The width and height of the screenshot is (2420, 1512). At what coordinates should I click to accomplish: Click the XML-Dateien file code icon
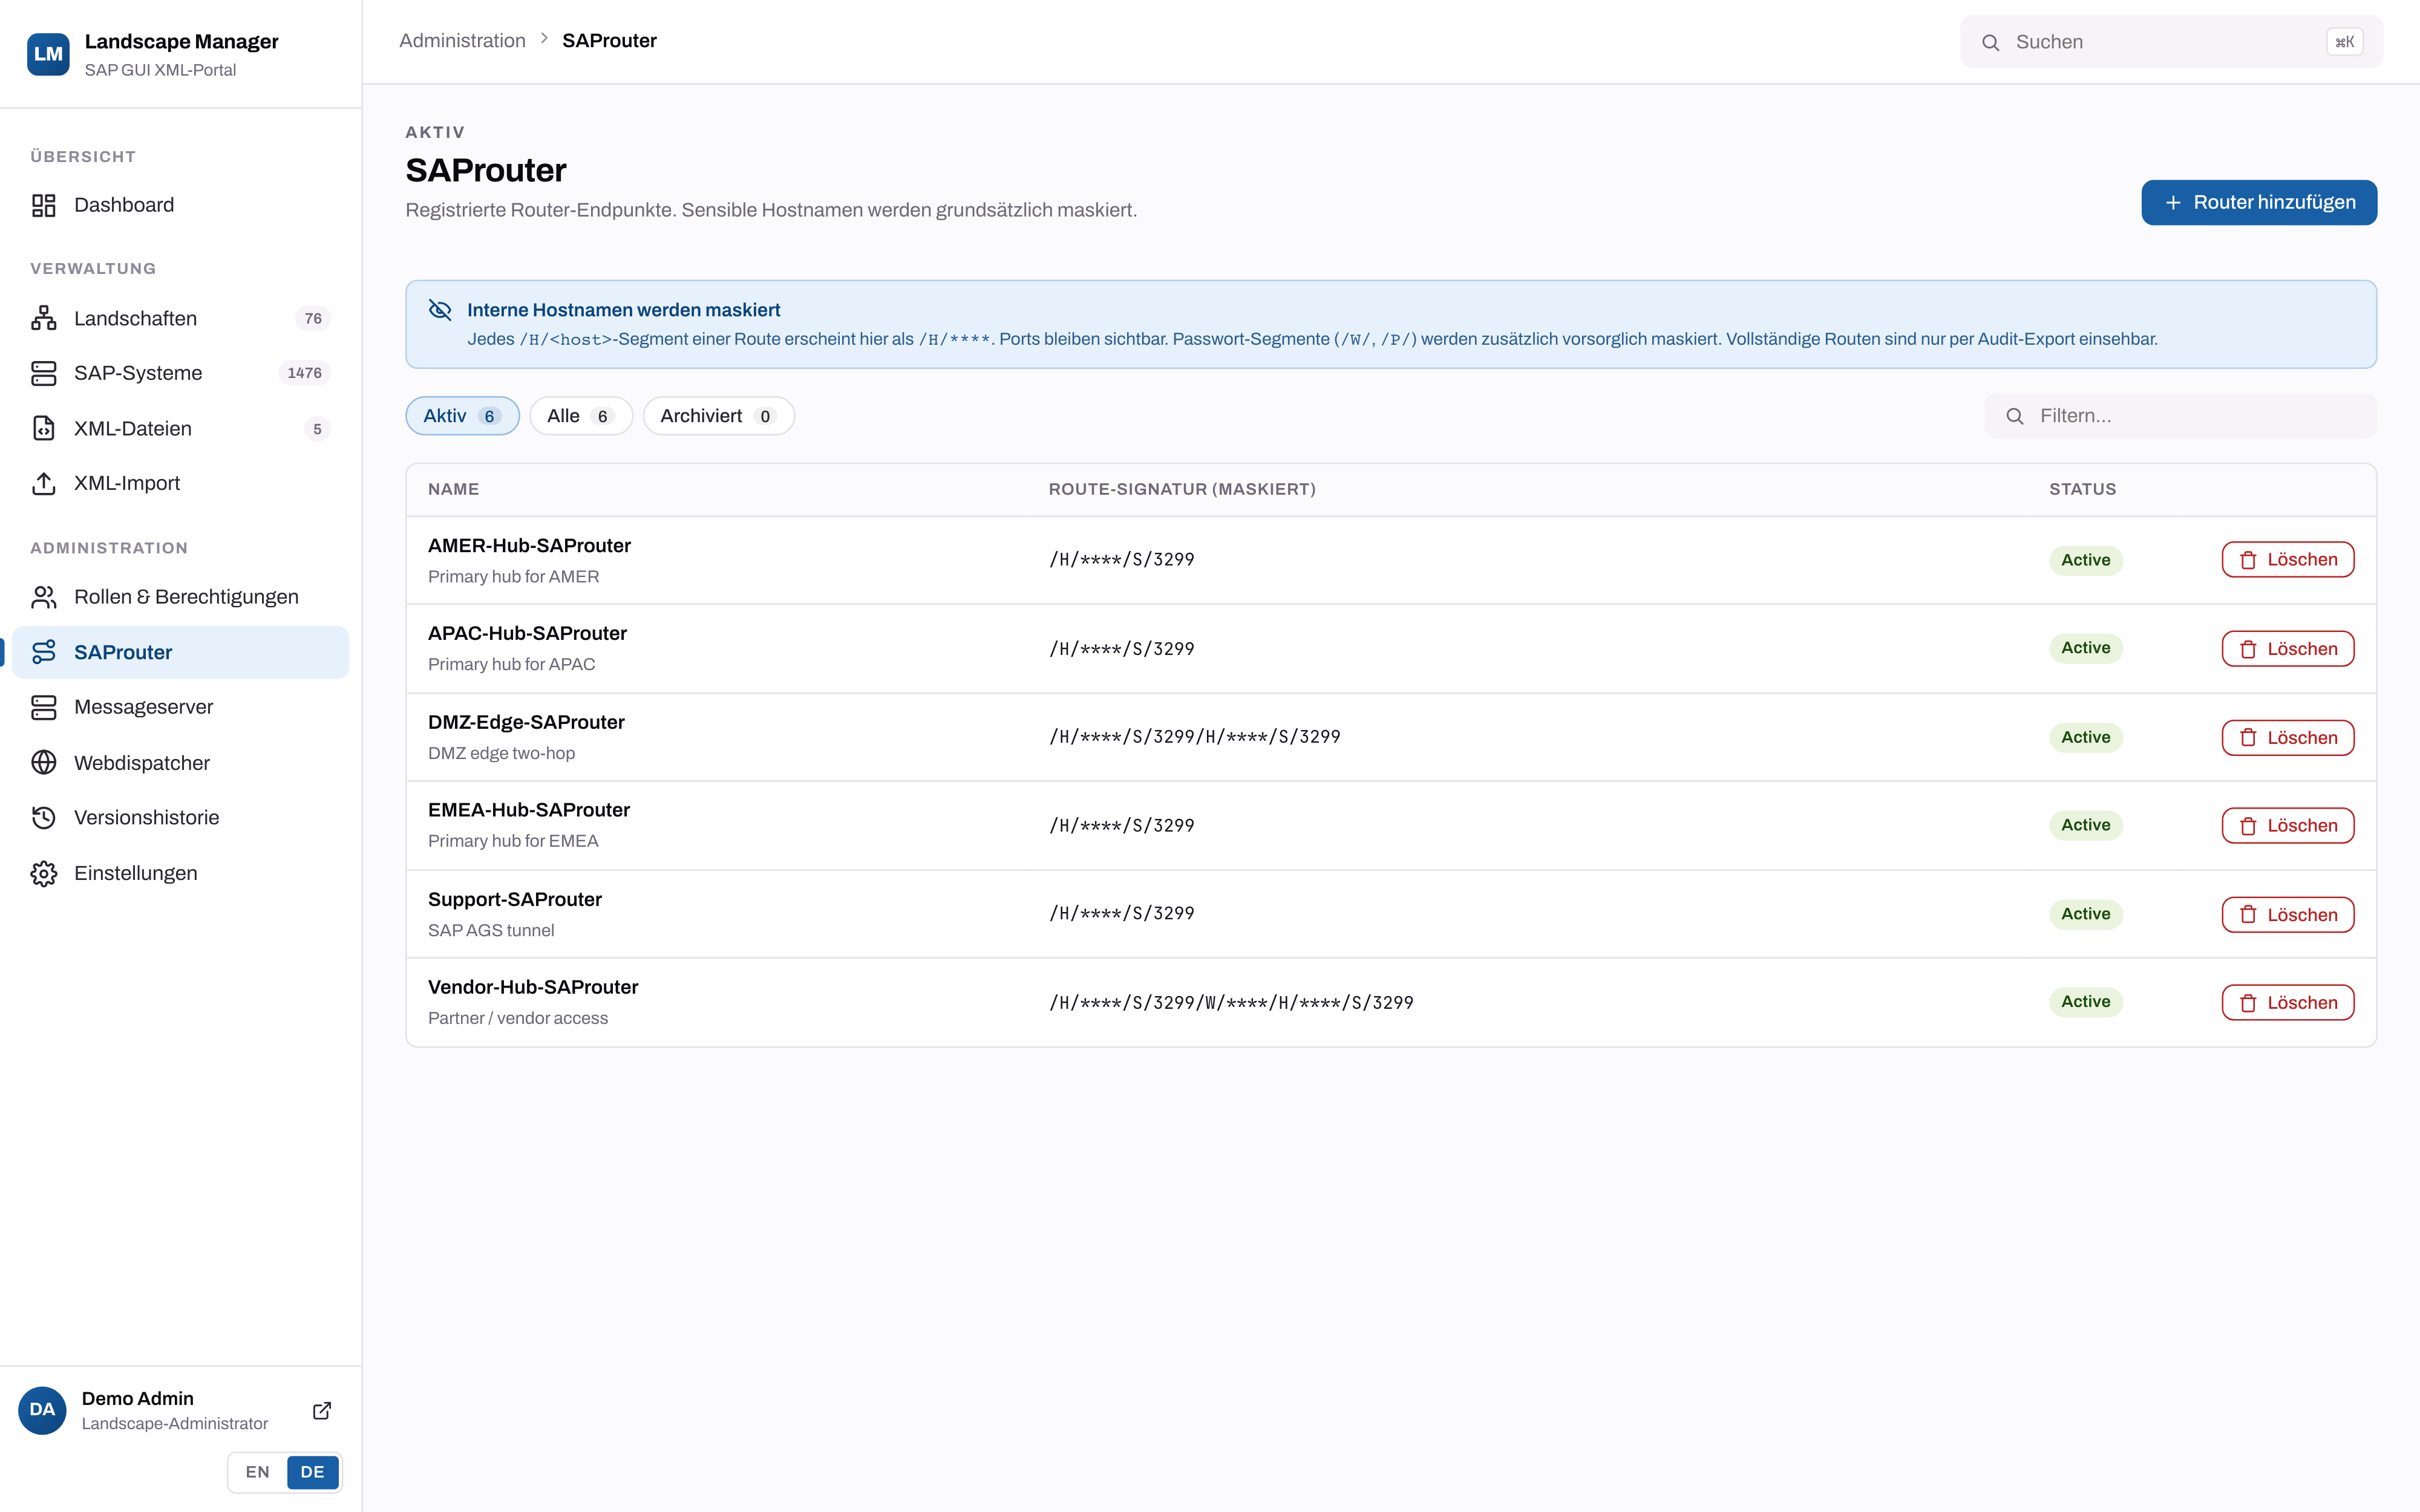pyautogui.click(x=44, y=428)
